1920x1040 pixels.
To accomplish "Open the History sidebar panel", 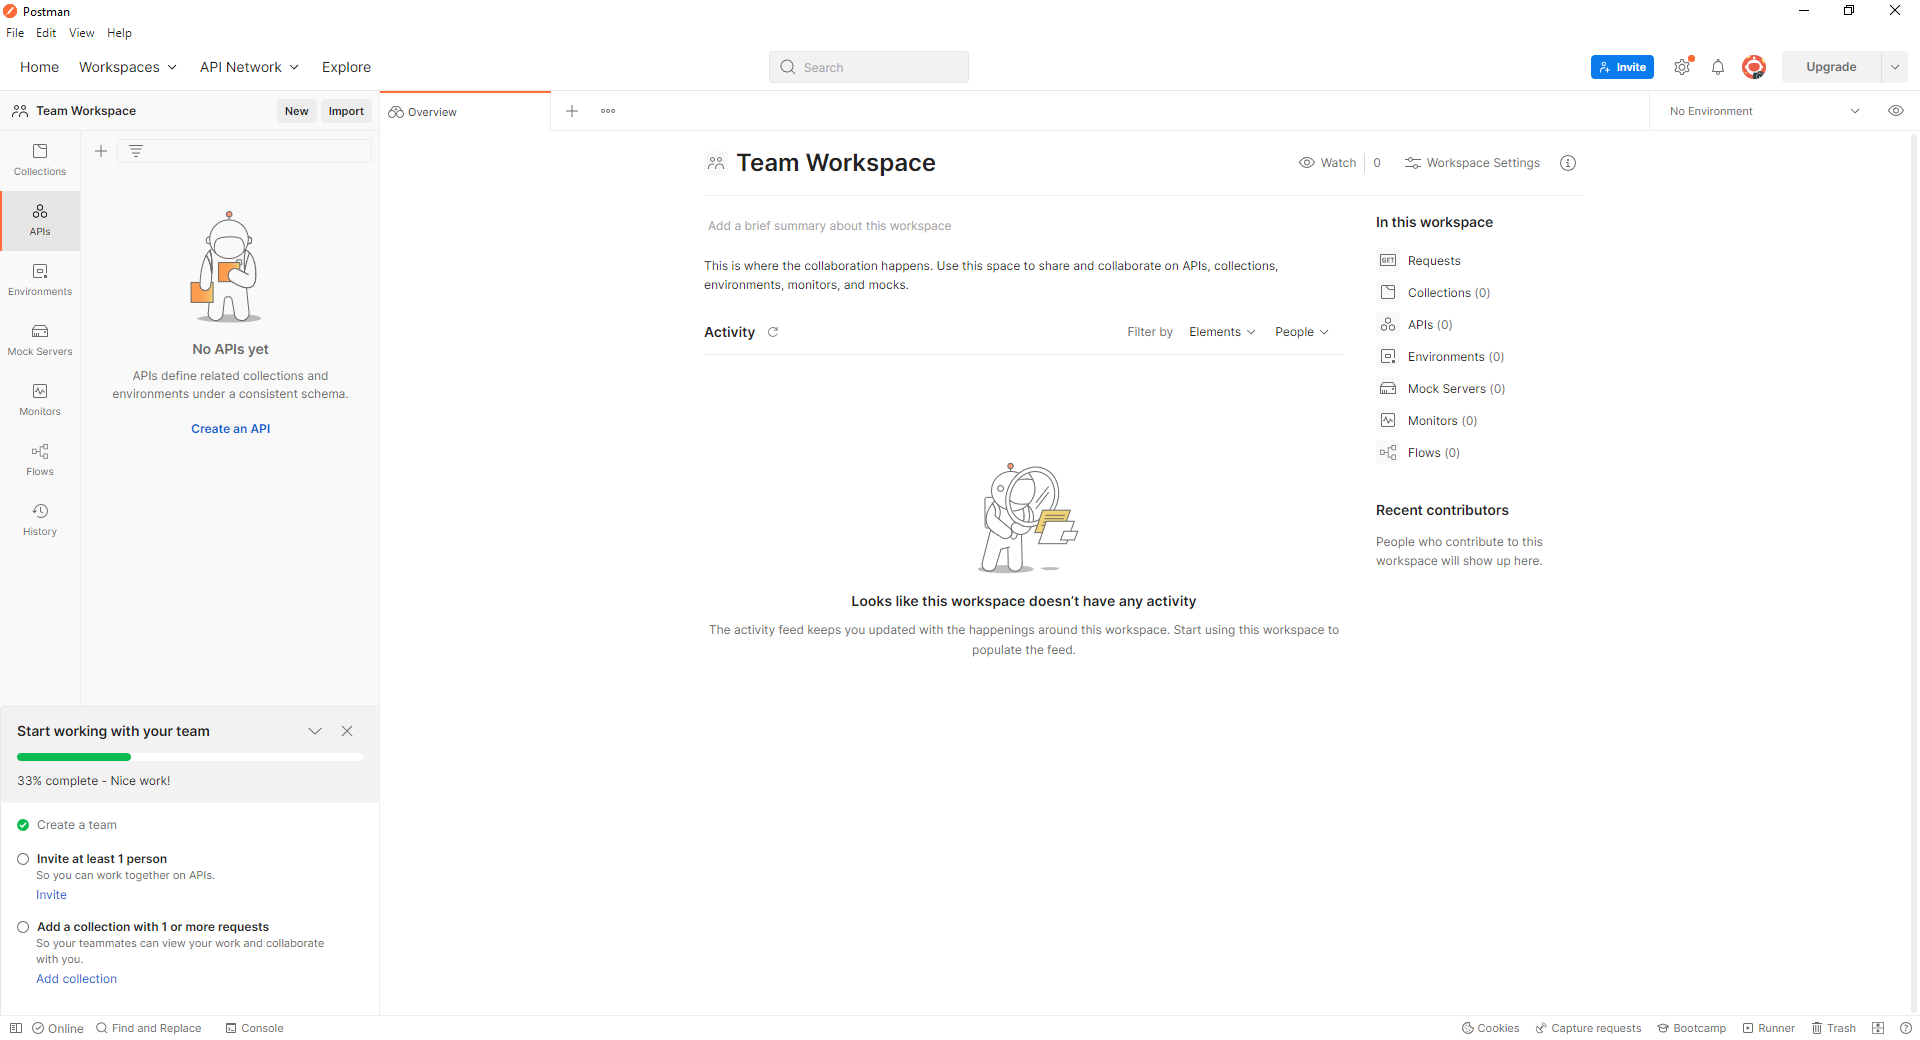I will tap(40, 520).
